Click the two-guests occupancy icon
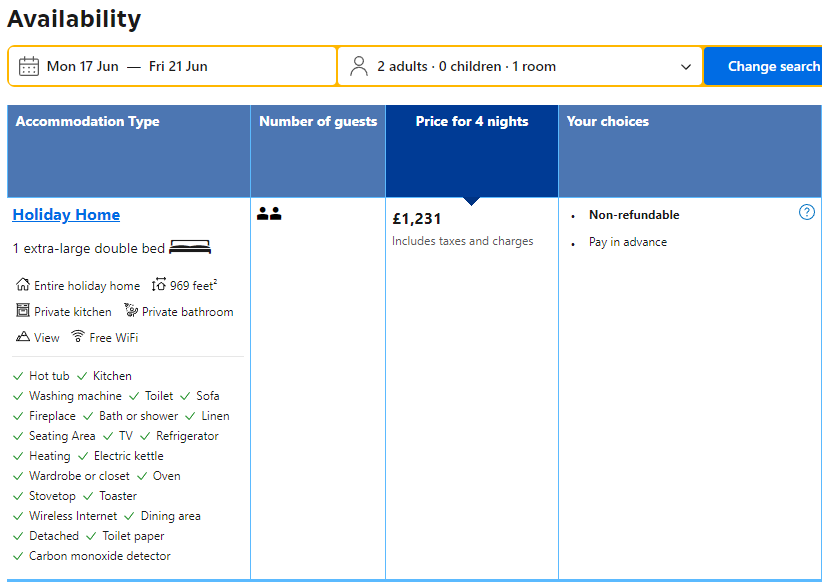The height and width of the screenshot is (582, 822). pyautogui.click(x=269, y=214)
